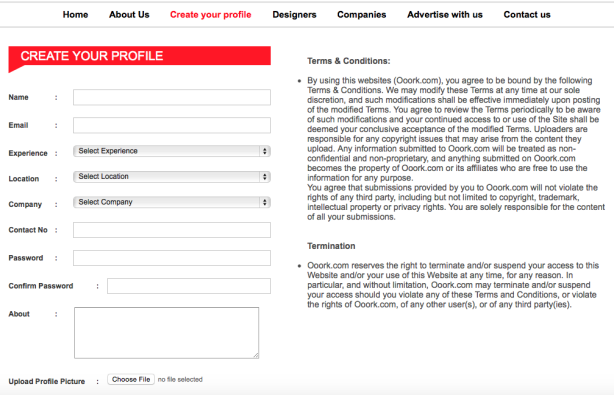
Task: Open the Advertise with us link
Action: coord(445,15)
